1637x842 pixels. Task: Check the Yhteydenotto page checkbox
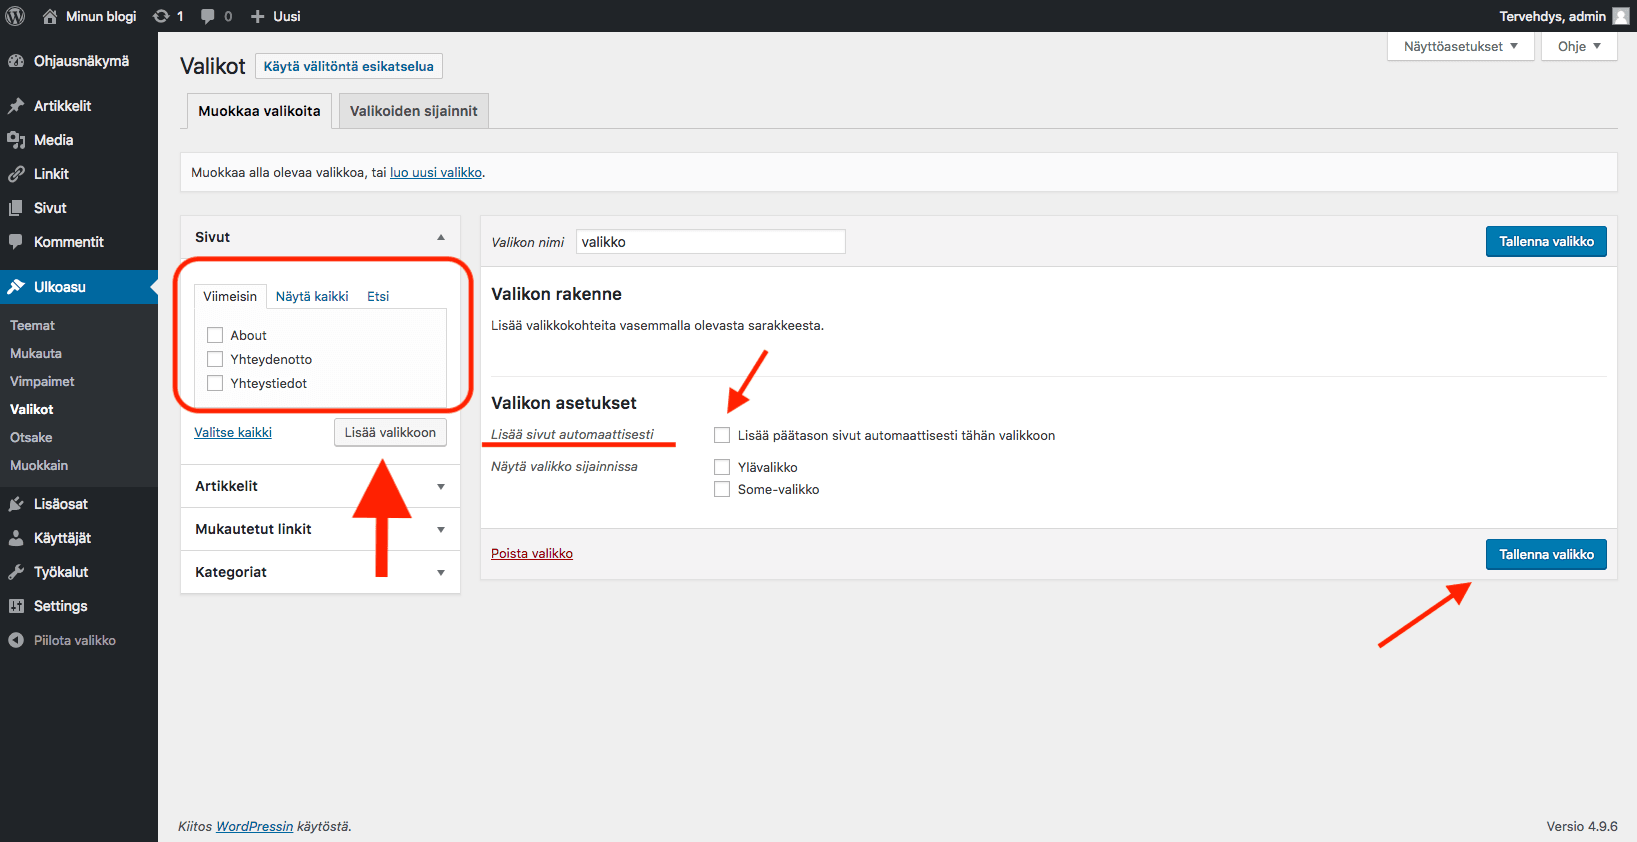tap(215, 359)
